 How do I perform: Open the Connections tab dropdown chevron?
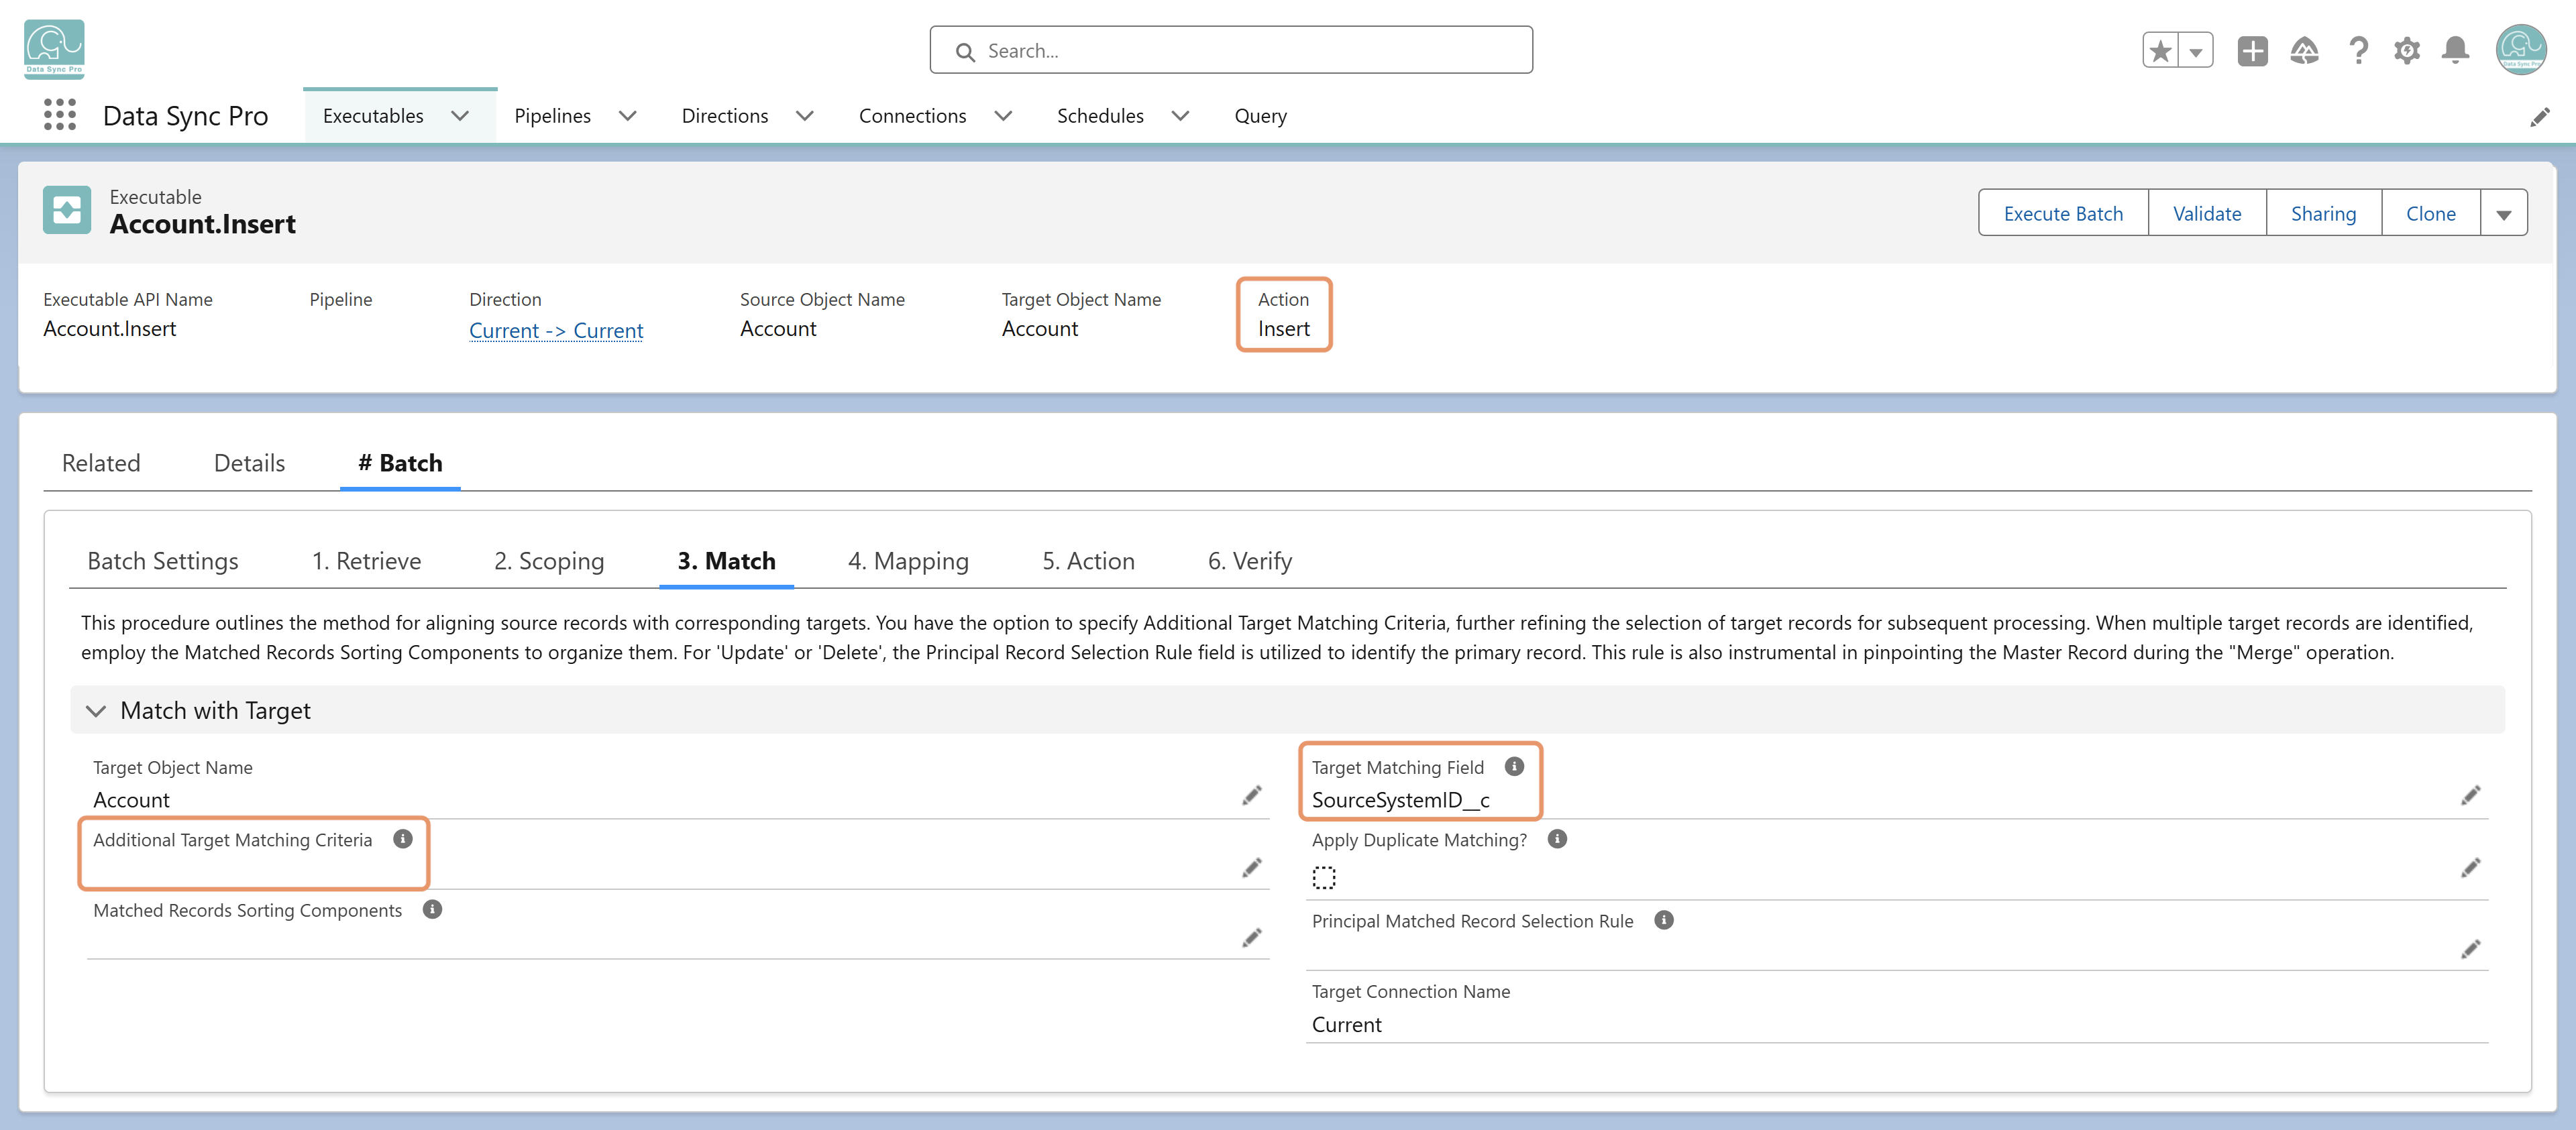(x=1004, y=116)
